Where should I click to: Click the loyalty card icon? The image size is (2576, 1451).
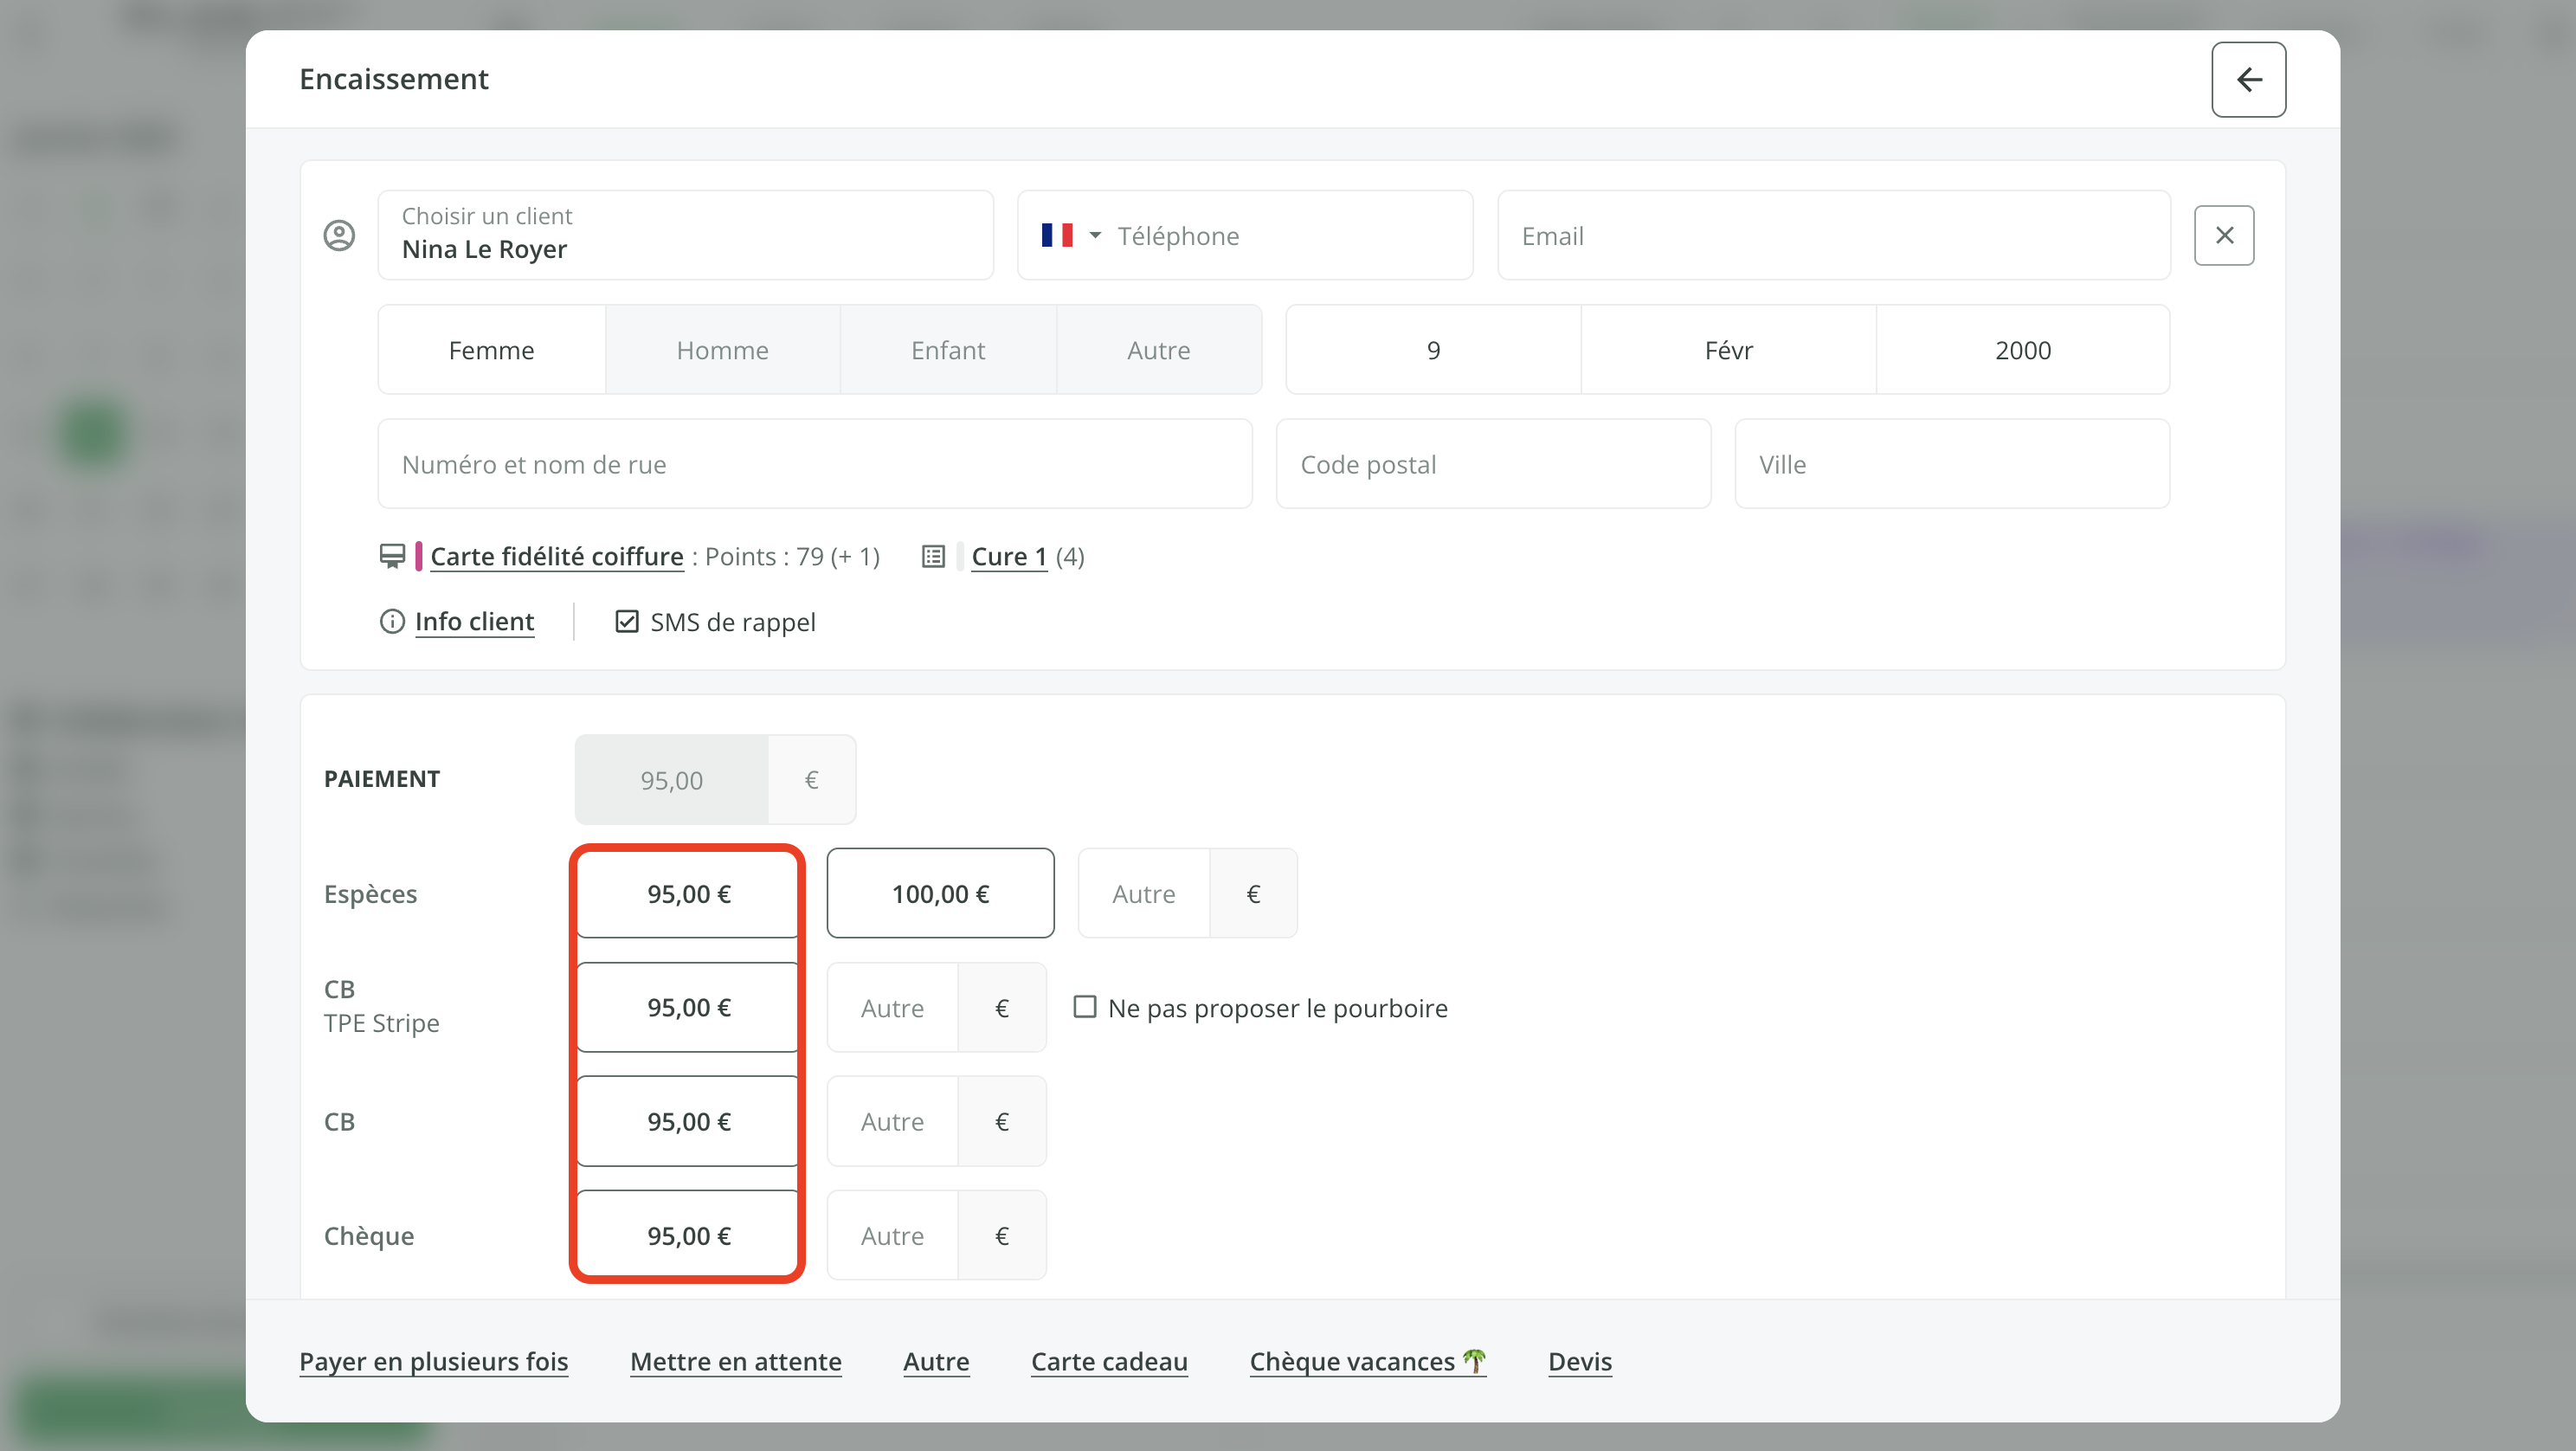point(392,556)
